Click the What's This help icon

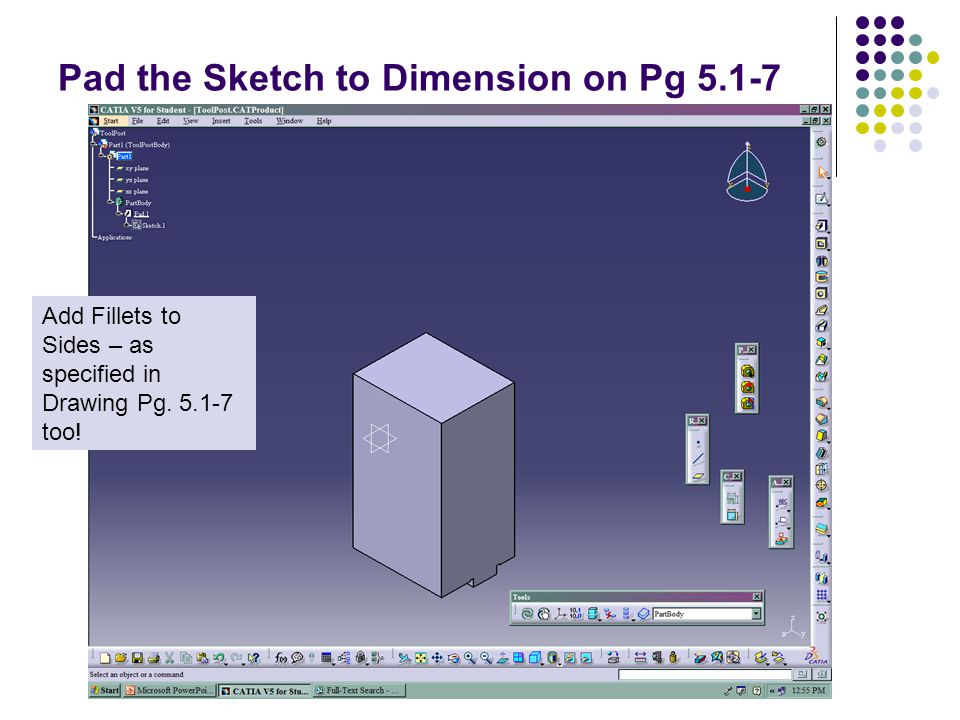pos(253,658)
